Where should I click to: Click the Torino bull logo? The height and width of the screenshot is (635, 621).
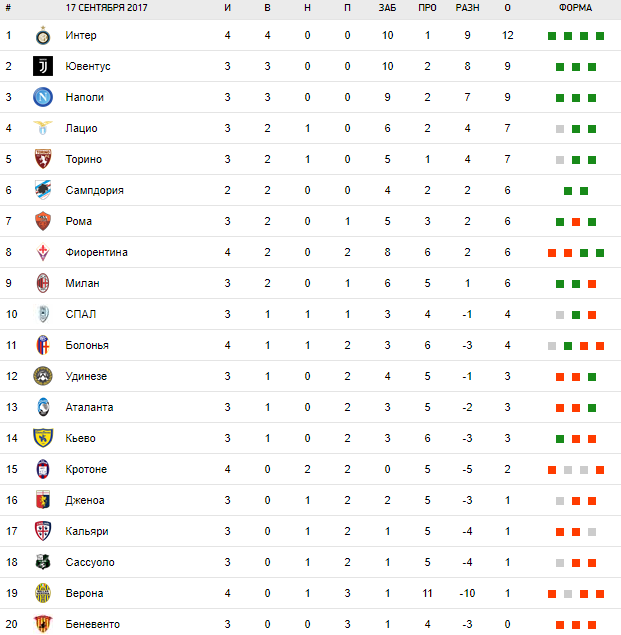[42, 160]
